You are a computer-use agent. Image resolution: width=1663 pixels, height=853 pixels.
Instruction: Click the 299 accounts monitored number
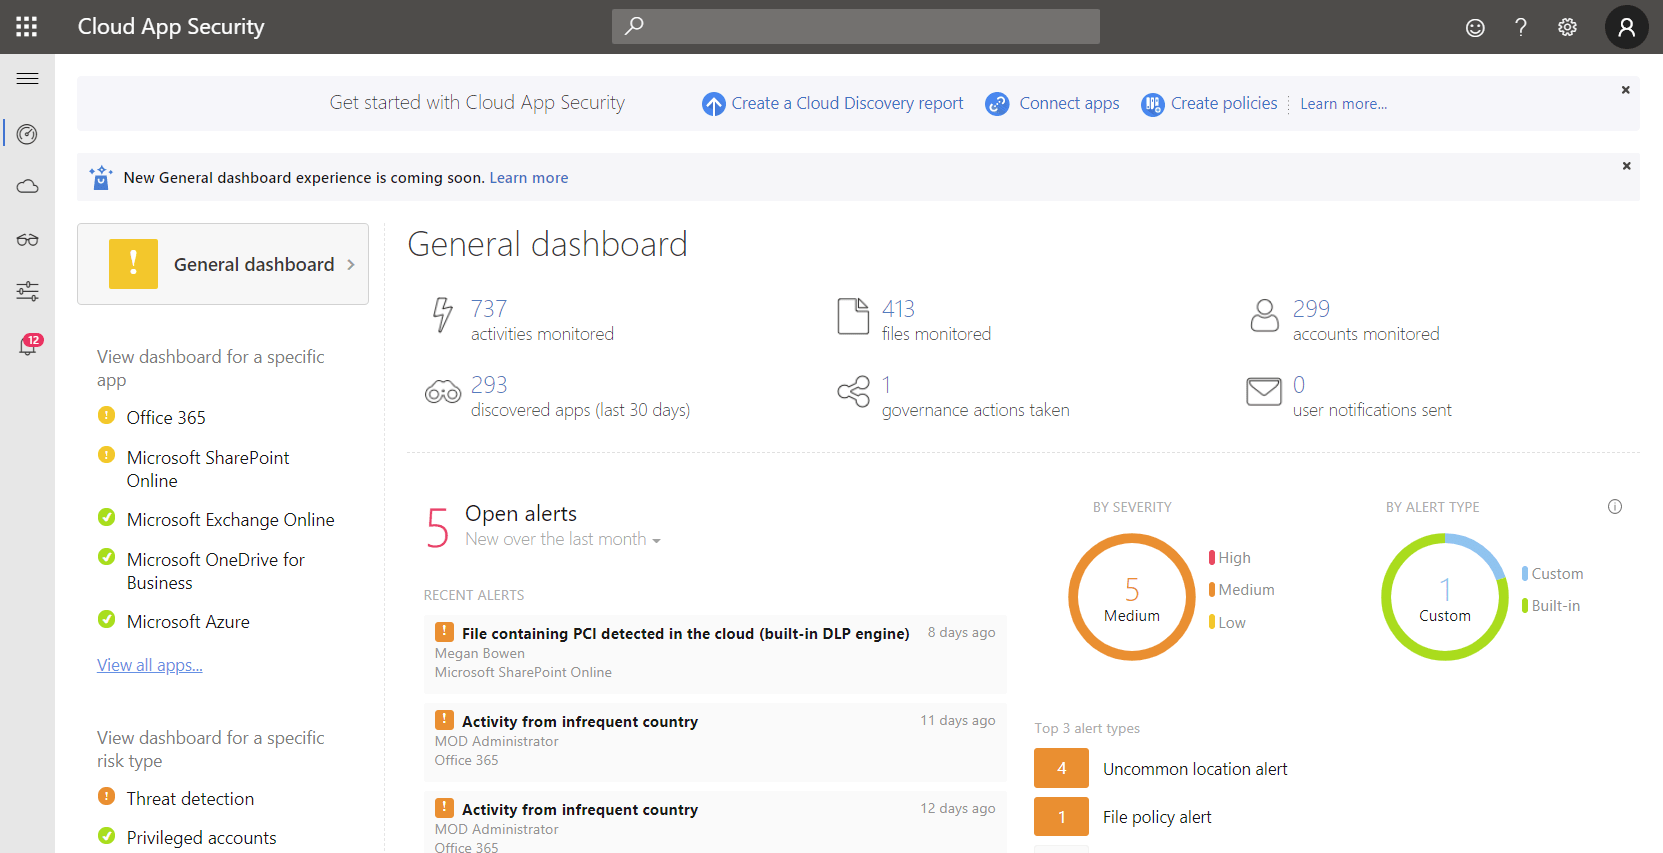[x=1311, y=309]
